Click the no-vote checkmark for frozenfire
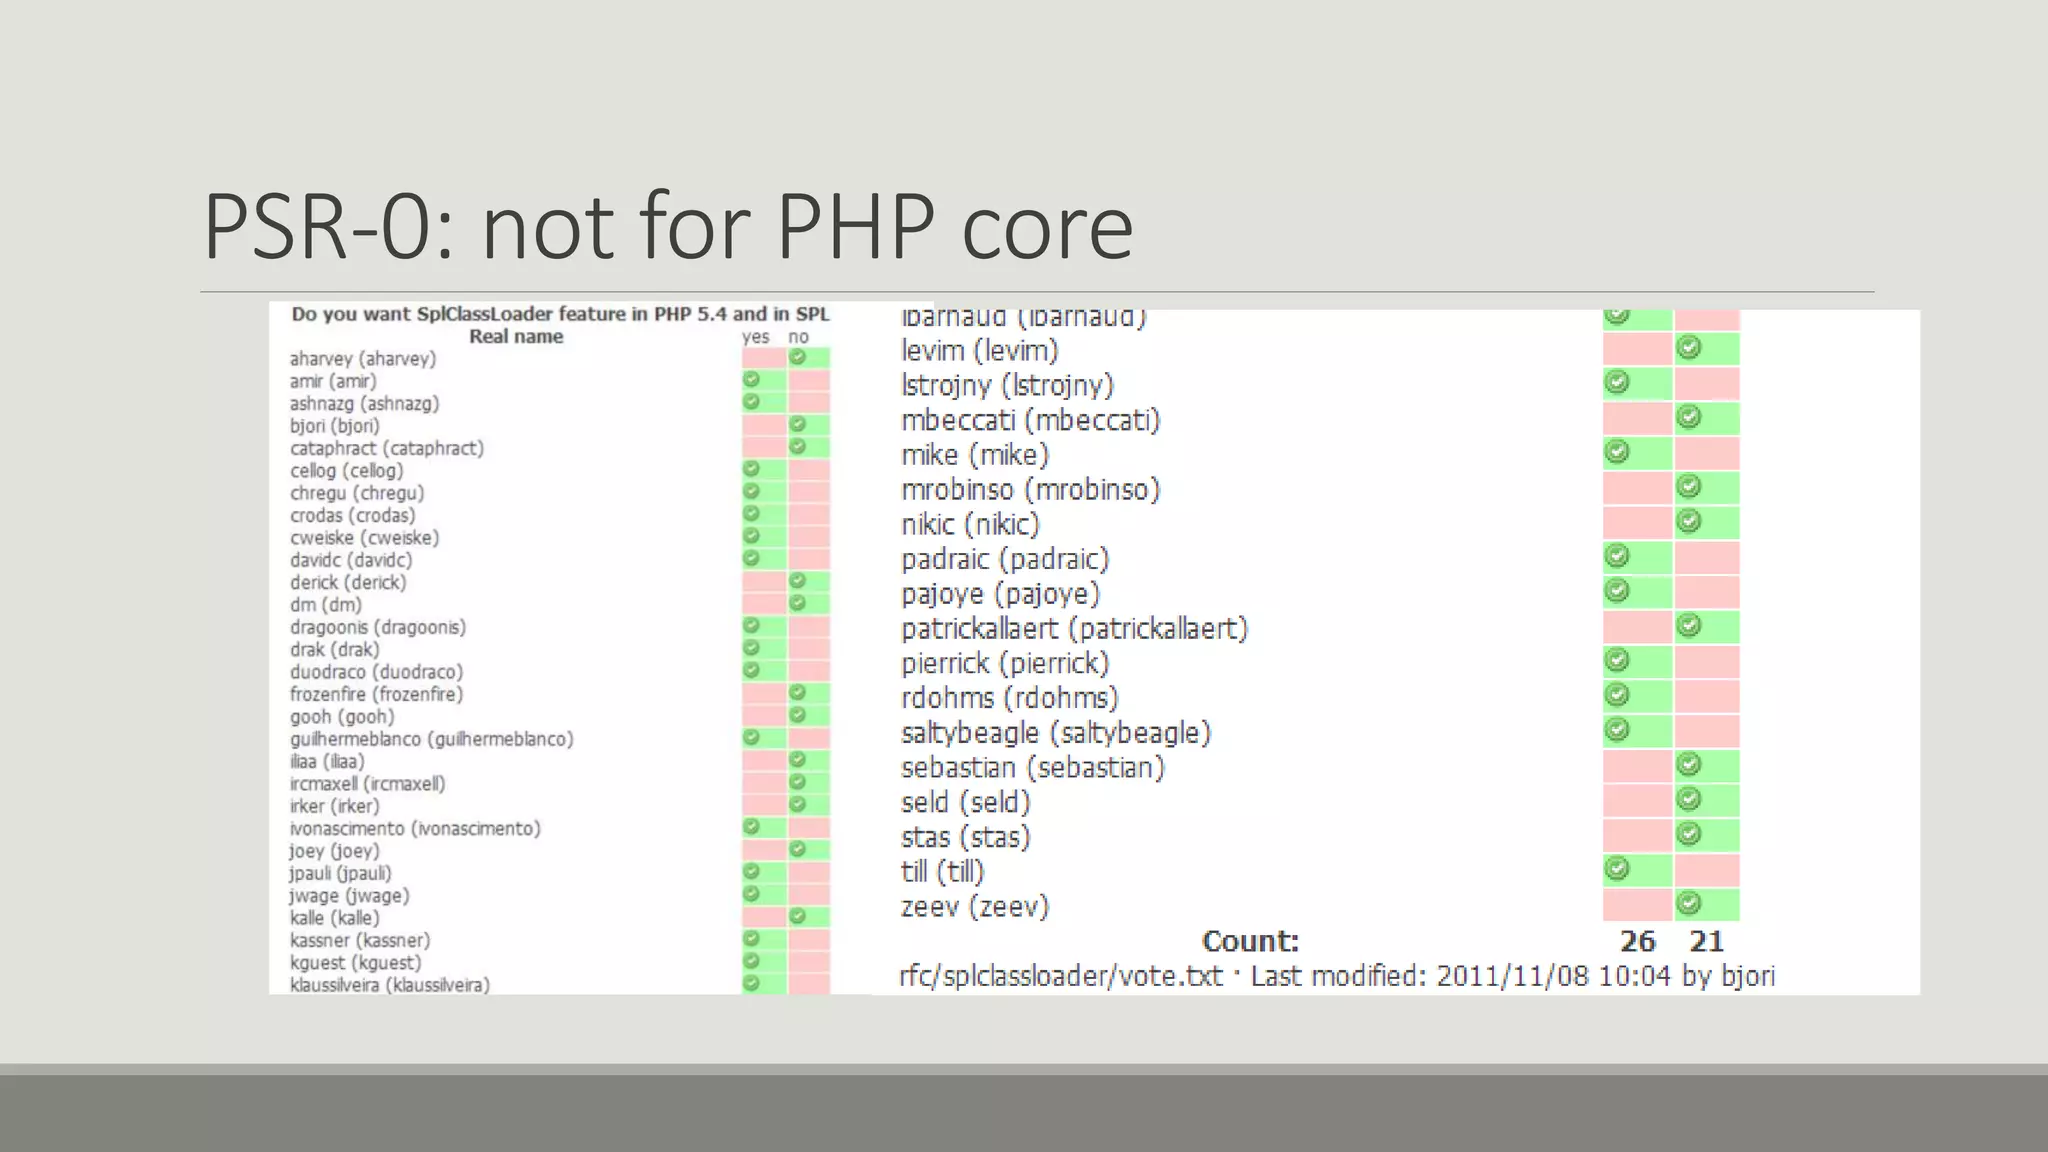The width and height of the screenshot is (2048, 1152). pyautogui.click(x=797, y=693)
